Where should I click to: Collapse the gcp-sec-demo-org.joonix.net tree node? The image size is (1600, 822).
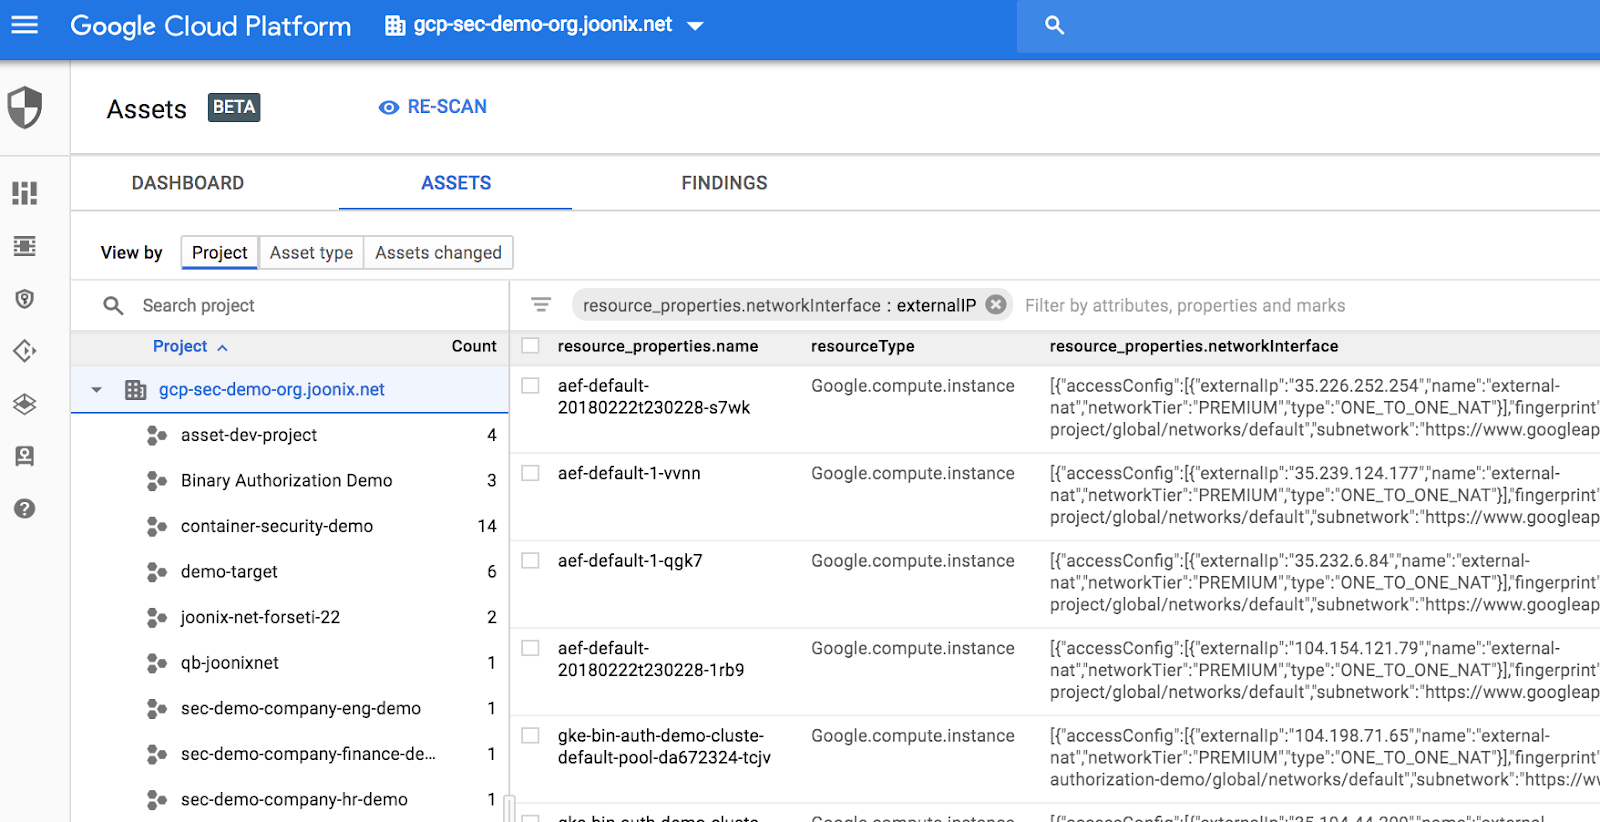click(96, 390)
